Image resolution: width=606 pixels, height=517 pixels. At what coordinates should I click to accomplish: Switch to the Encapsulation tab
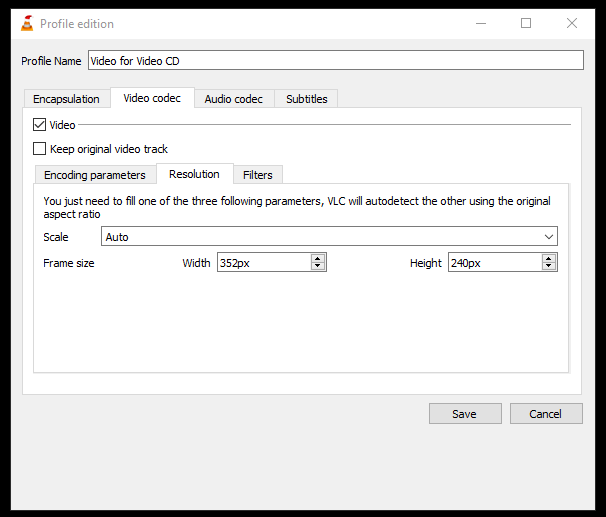pos(66,99)
